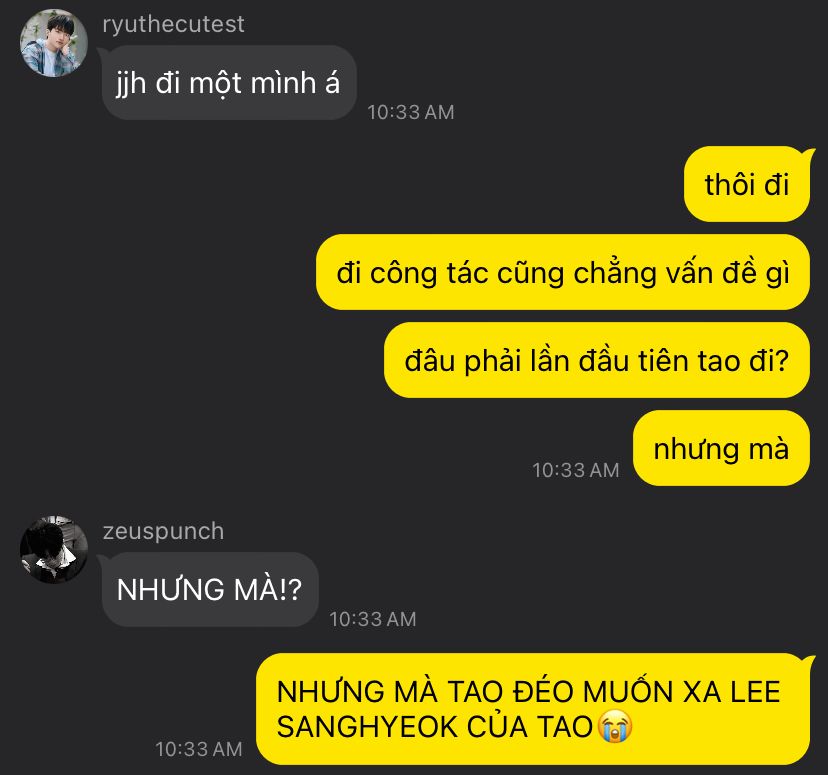Open ryuthecutest's profile picture
The width and height of the screenshot is (828, 775).
53,43
